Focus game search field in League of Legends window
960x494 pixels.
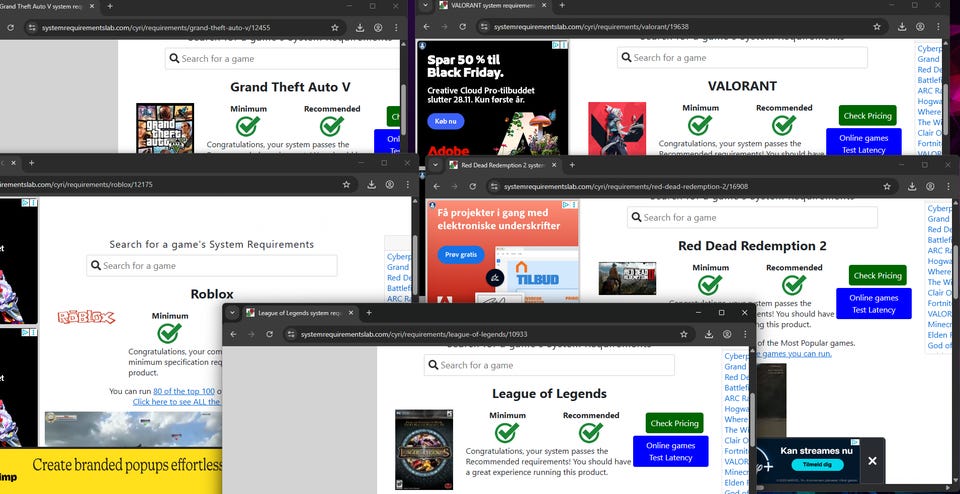[549, 365]
